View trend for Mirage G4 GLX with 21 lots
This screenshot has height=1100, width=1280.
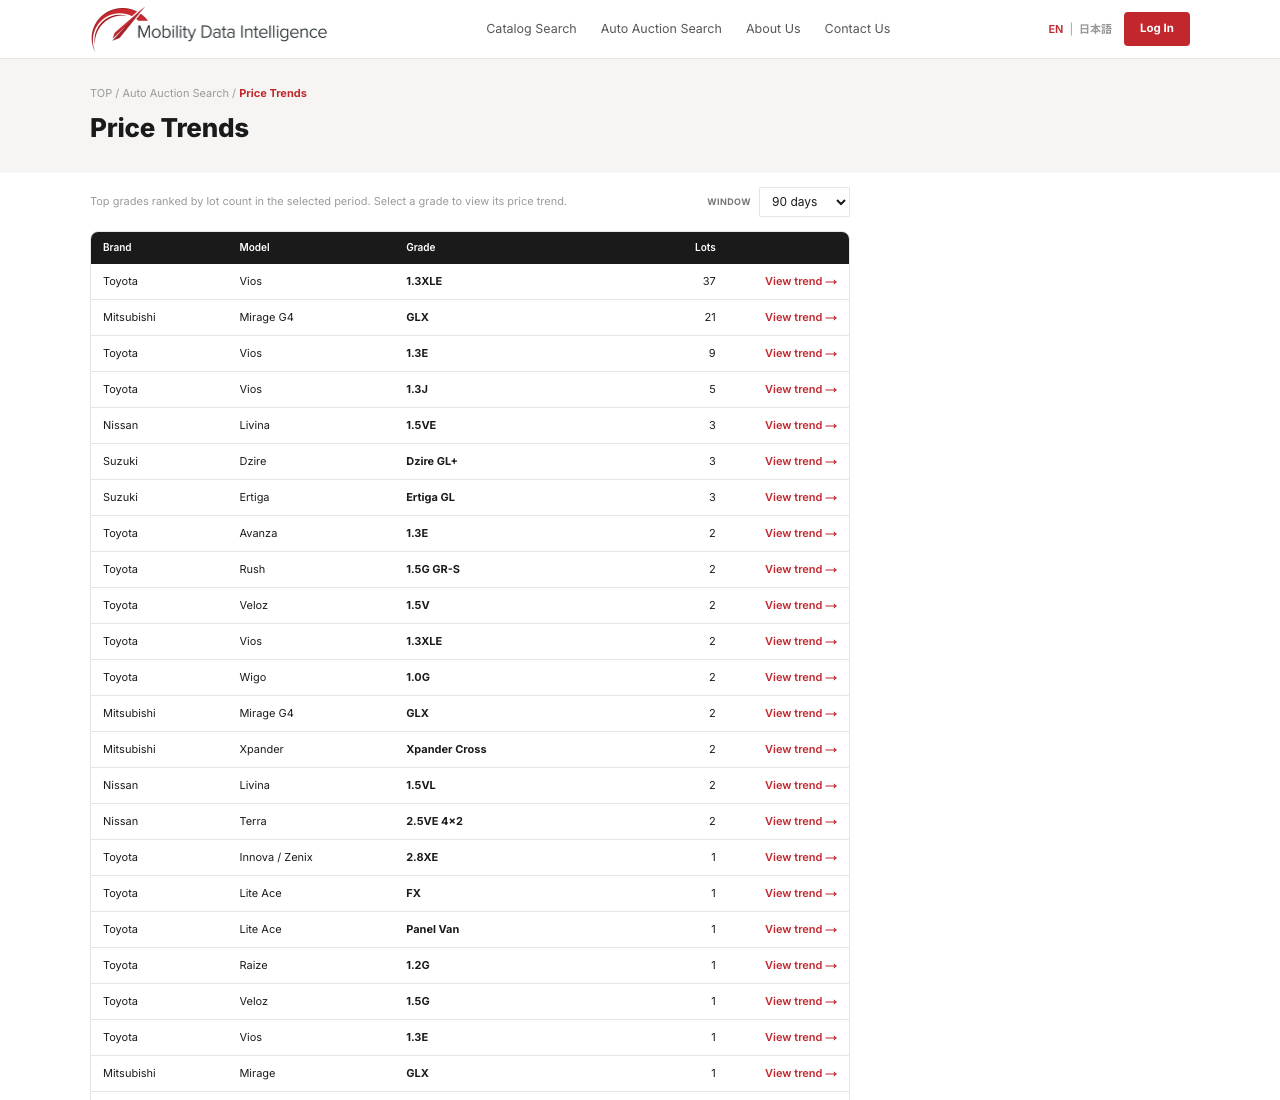[x=801, y=318]
